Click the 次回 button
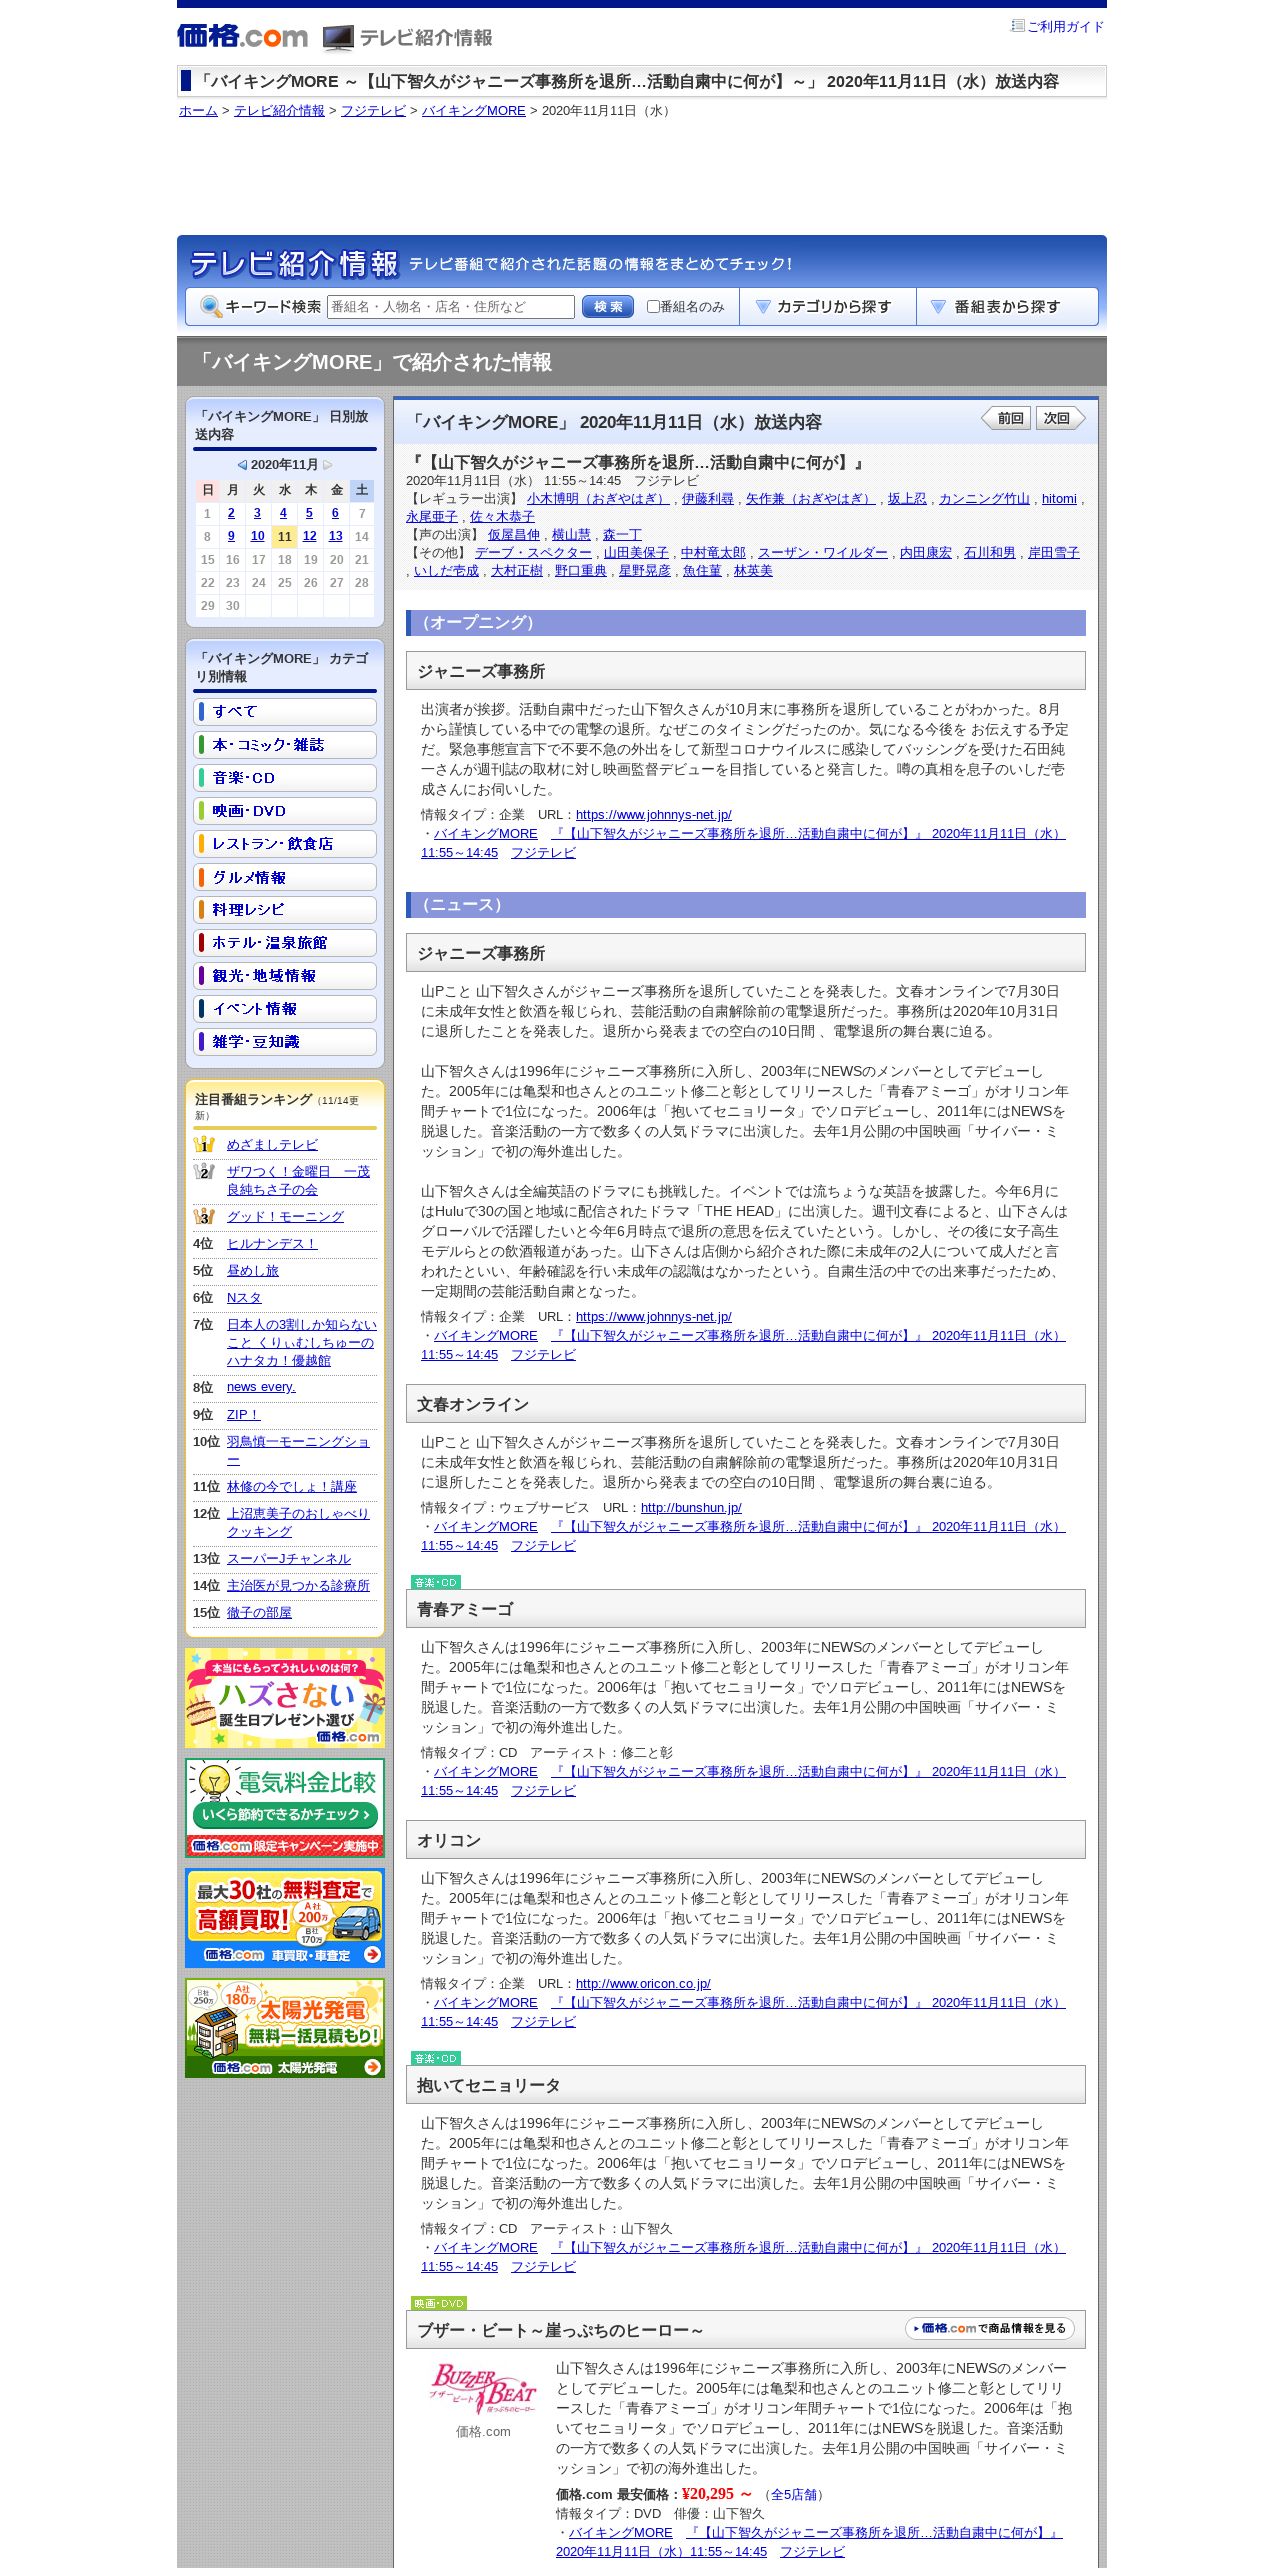This screenshot has width=1284, height=2568. (x=1060, y=418)
